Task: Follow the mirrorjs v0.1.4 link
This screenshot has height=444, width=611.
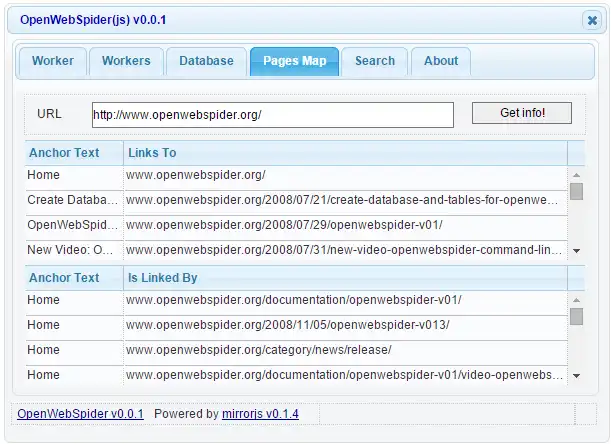Action: pos(260,414)
